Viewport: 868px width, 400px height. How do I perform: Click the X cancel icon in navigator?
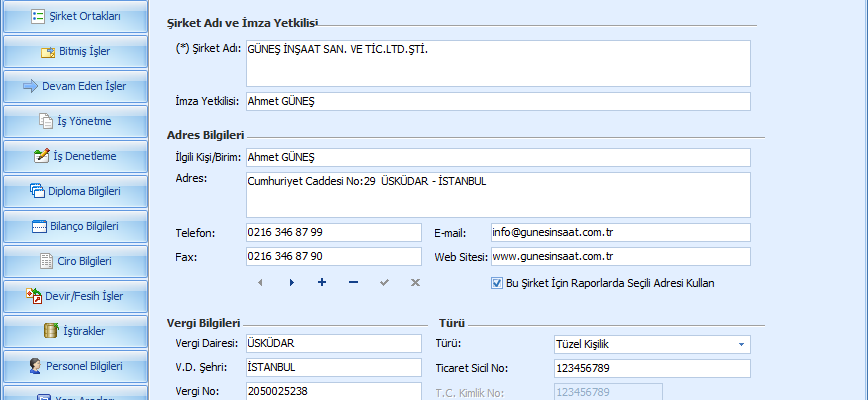click(x=415, y=283)
